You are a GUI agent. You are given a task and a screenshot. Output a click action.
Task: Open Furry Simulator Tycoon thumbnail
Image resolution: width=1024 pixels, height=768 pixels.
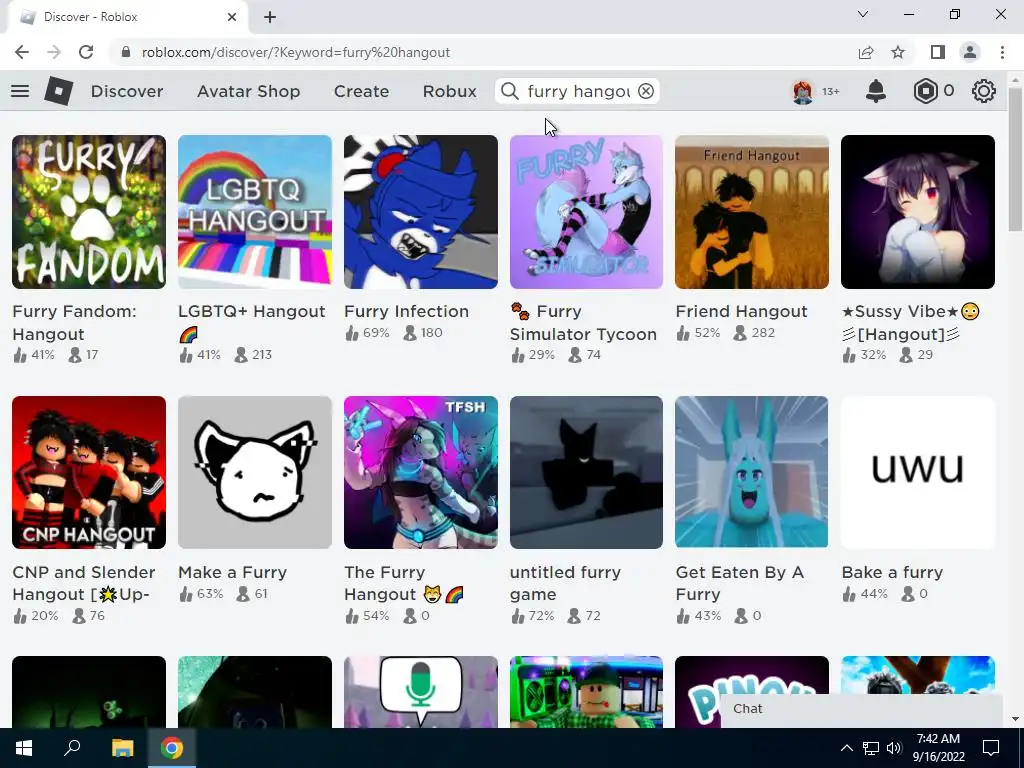tap(586, 212)
